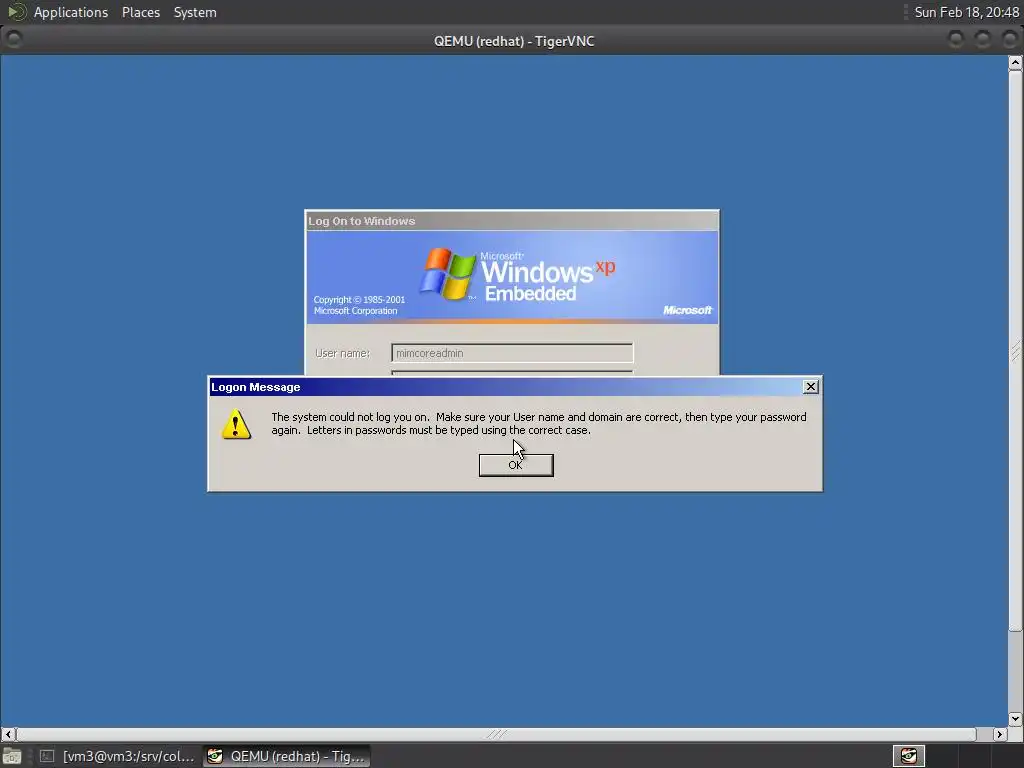
Task: Click the horizontal scrollbar thumb
Action: click(496, 734)
